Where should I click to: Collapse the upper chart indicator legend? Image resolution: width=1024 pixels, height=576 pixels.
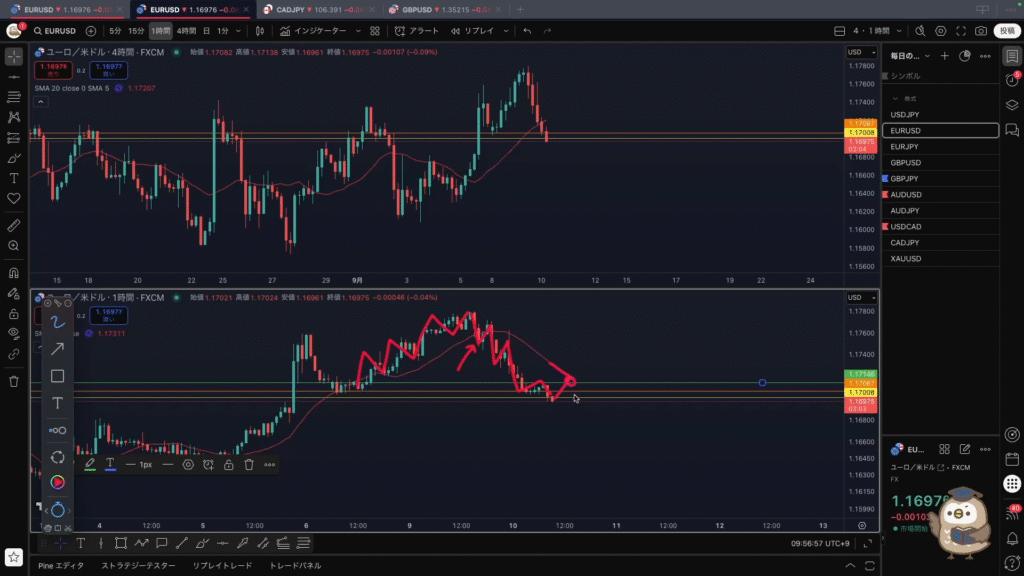(x=40, y=102)
